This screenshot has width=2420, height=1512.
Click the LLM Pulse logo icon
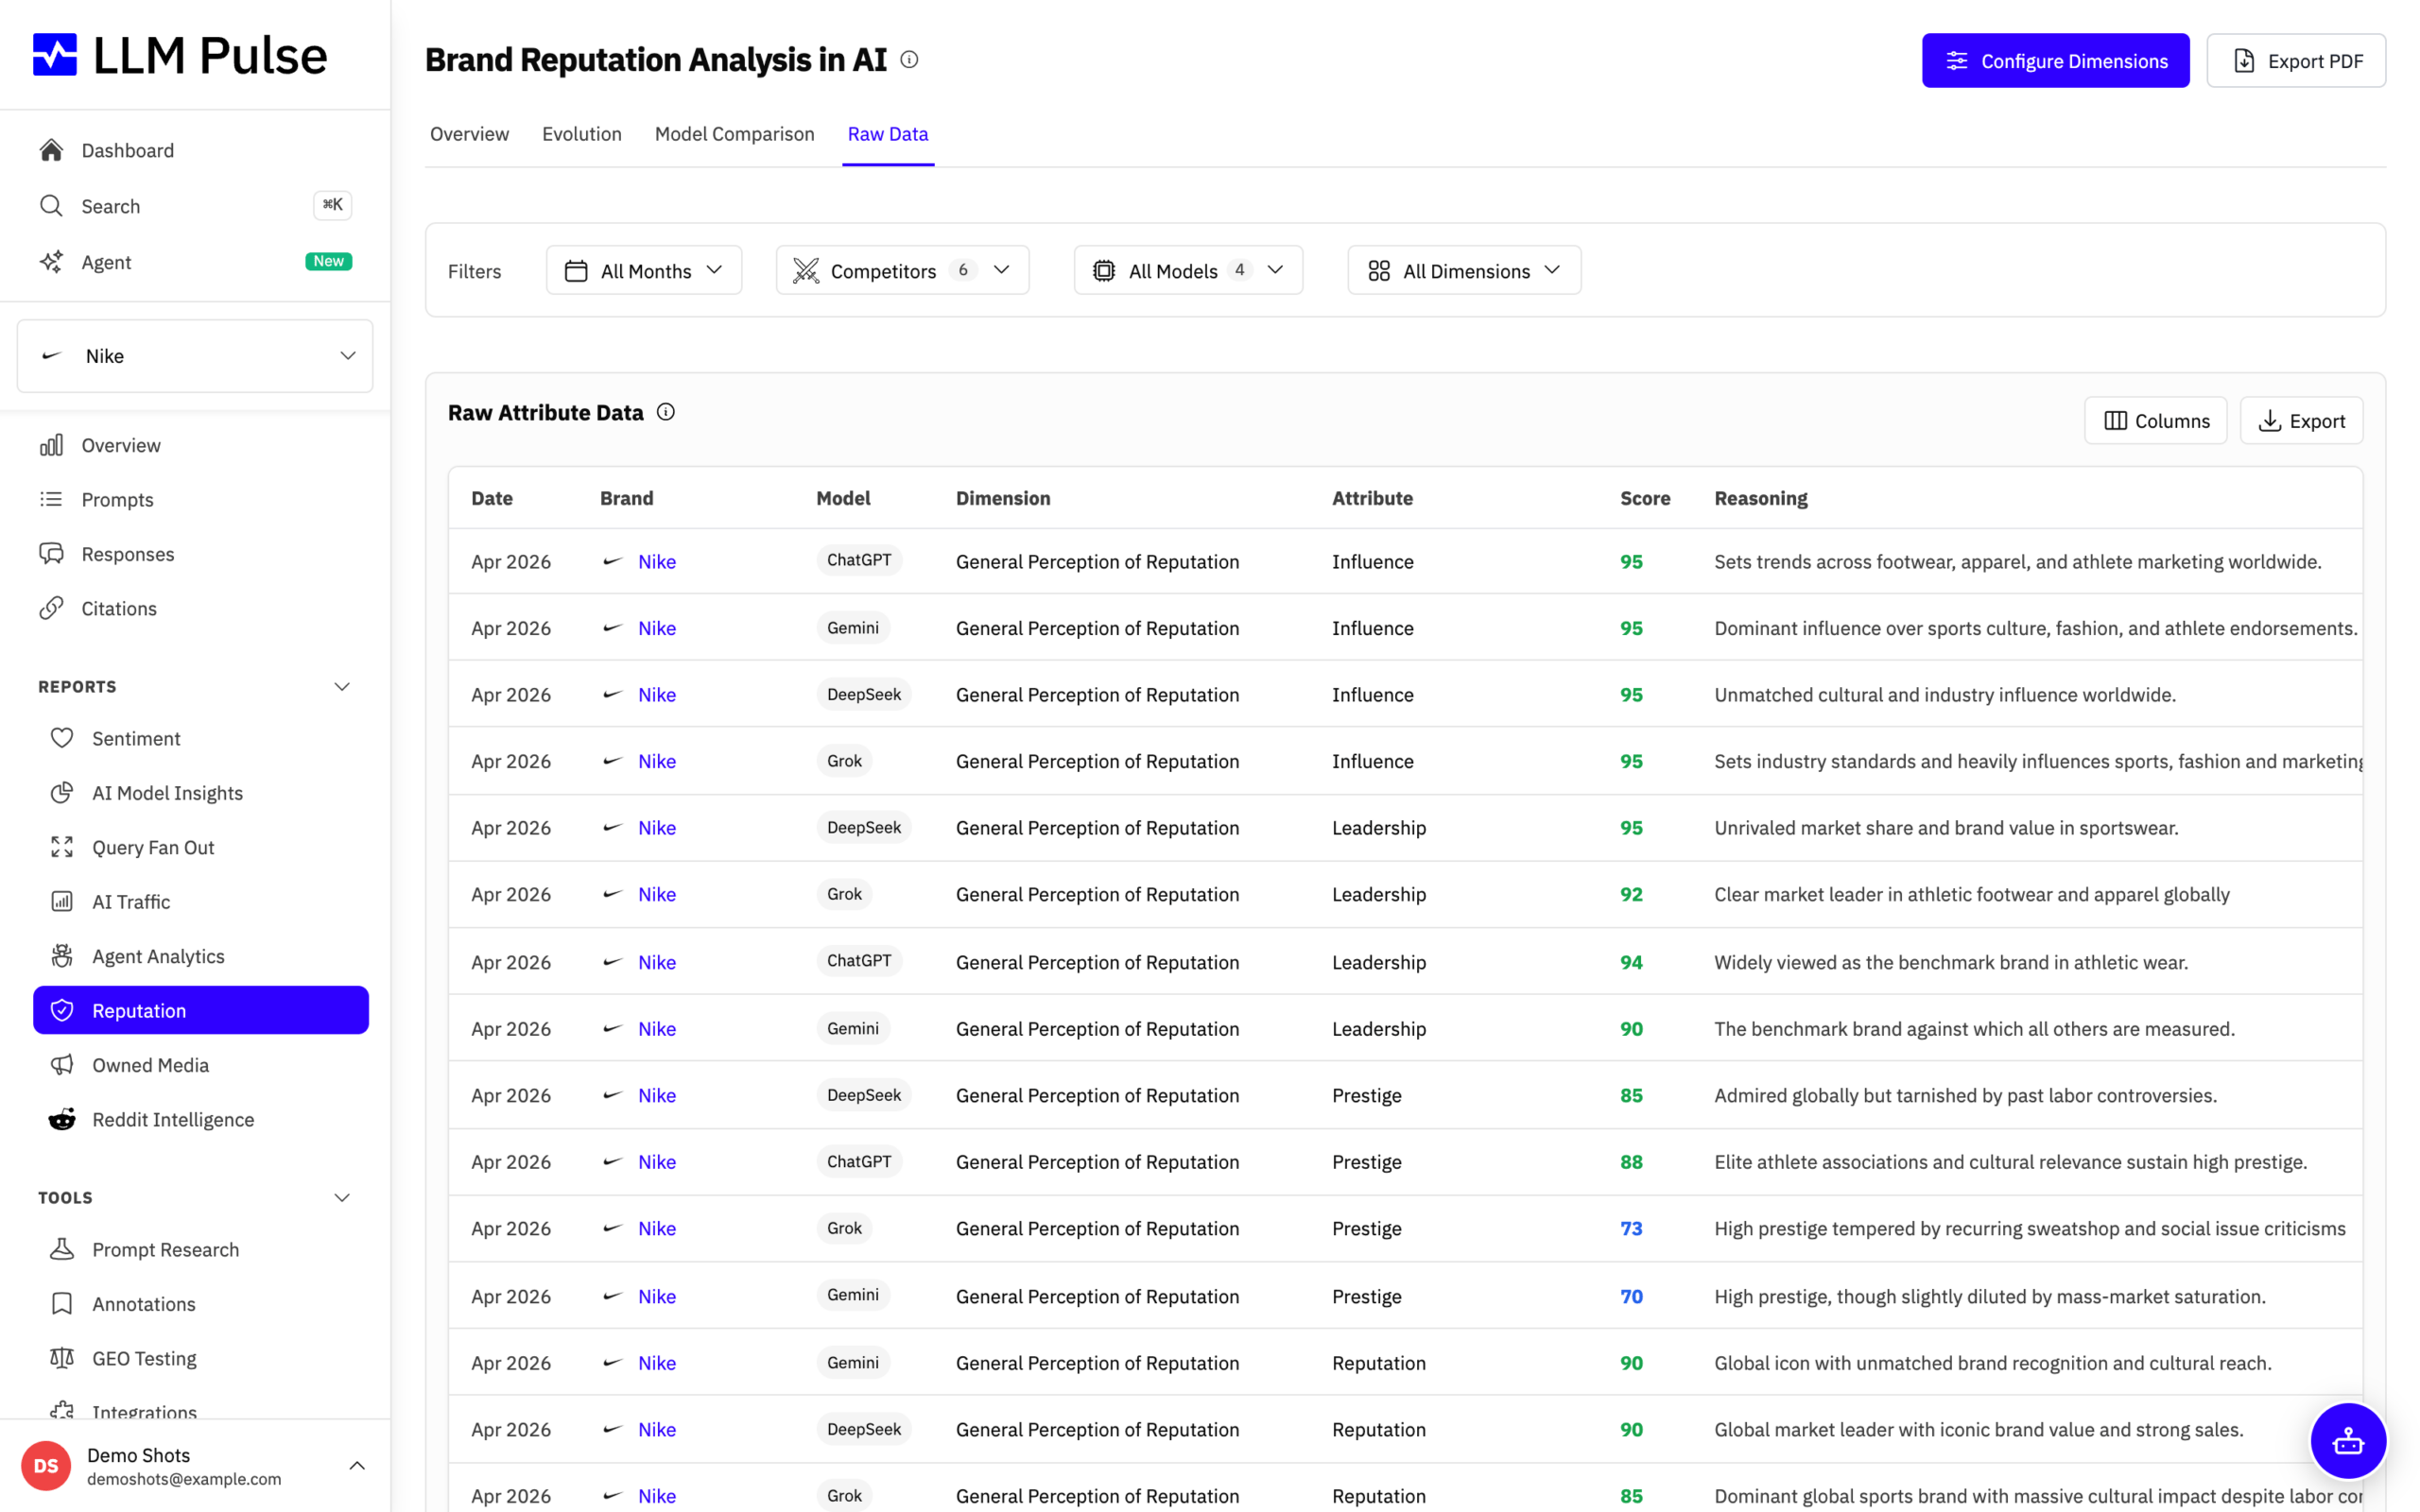(55, 55)
